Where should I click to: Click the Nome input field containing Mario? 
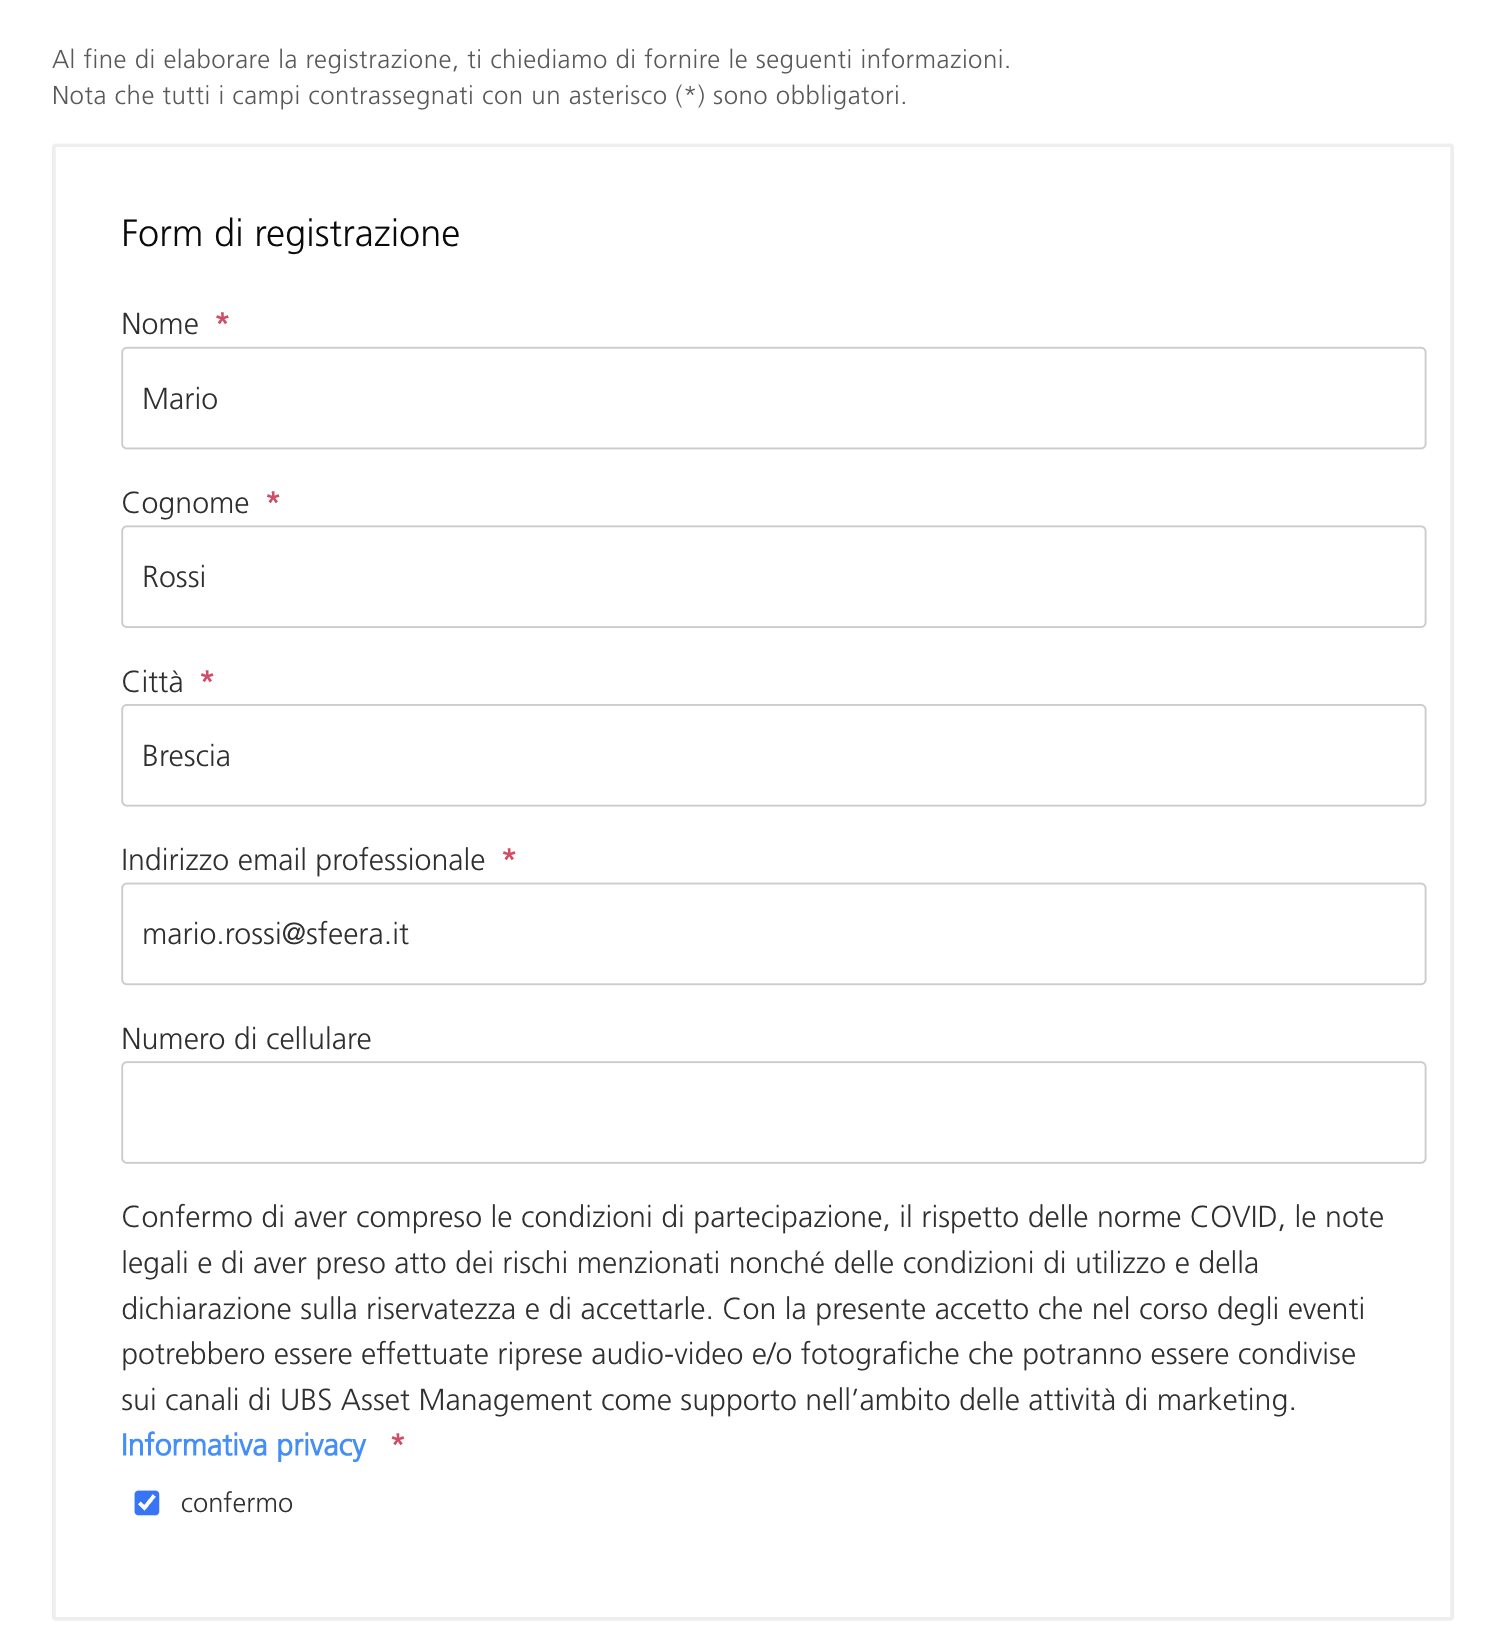tap(773, 398)
